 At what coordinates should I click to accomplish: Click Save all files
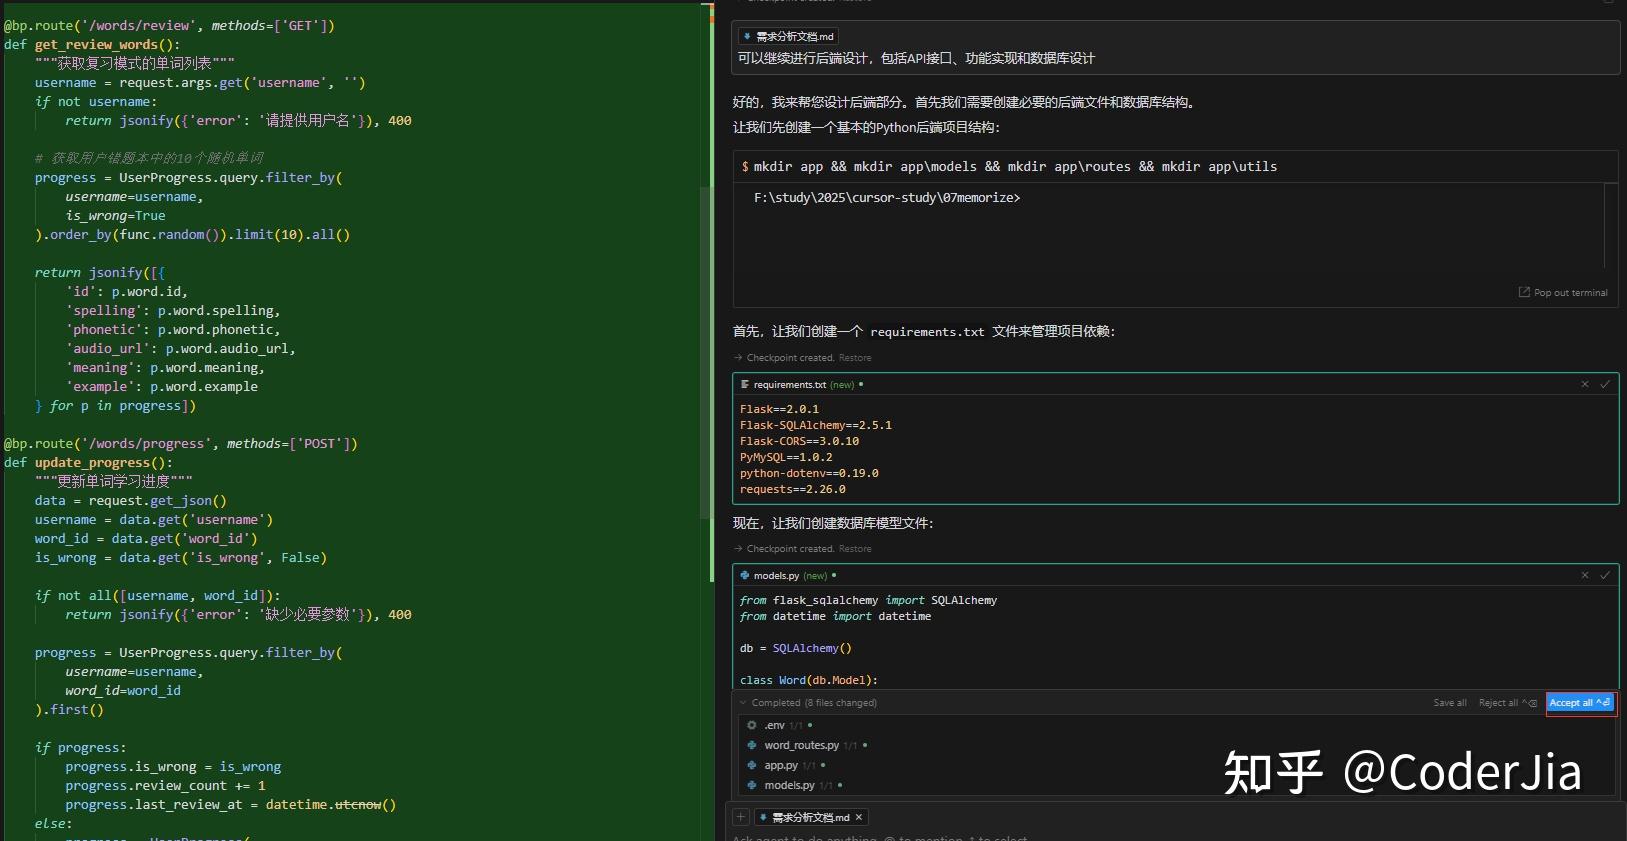pyautogui.click(x=1450, y=703)
